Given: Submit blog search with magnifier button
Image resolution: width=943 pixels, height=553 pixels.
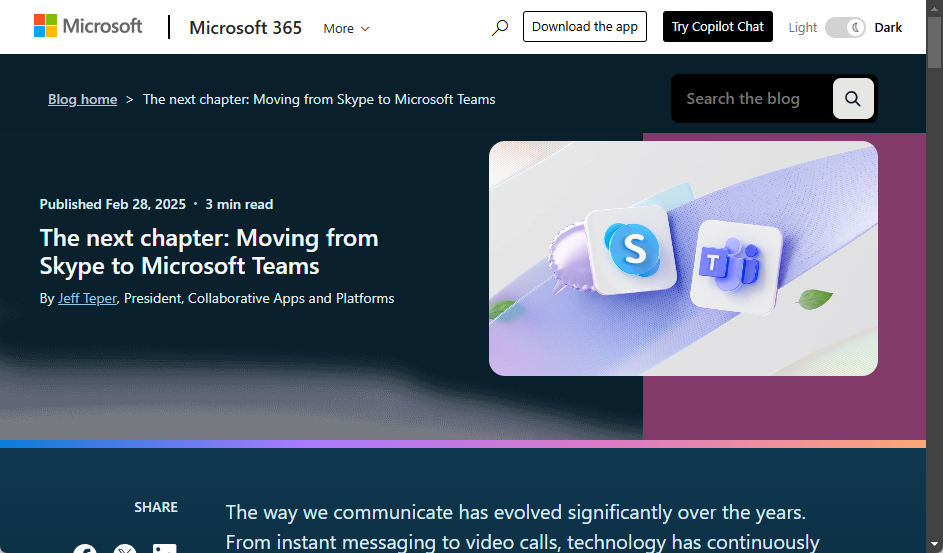Looking at the screenshot, I should (853, 99).
